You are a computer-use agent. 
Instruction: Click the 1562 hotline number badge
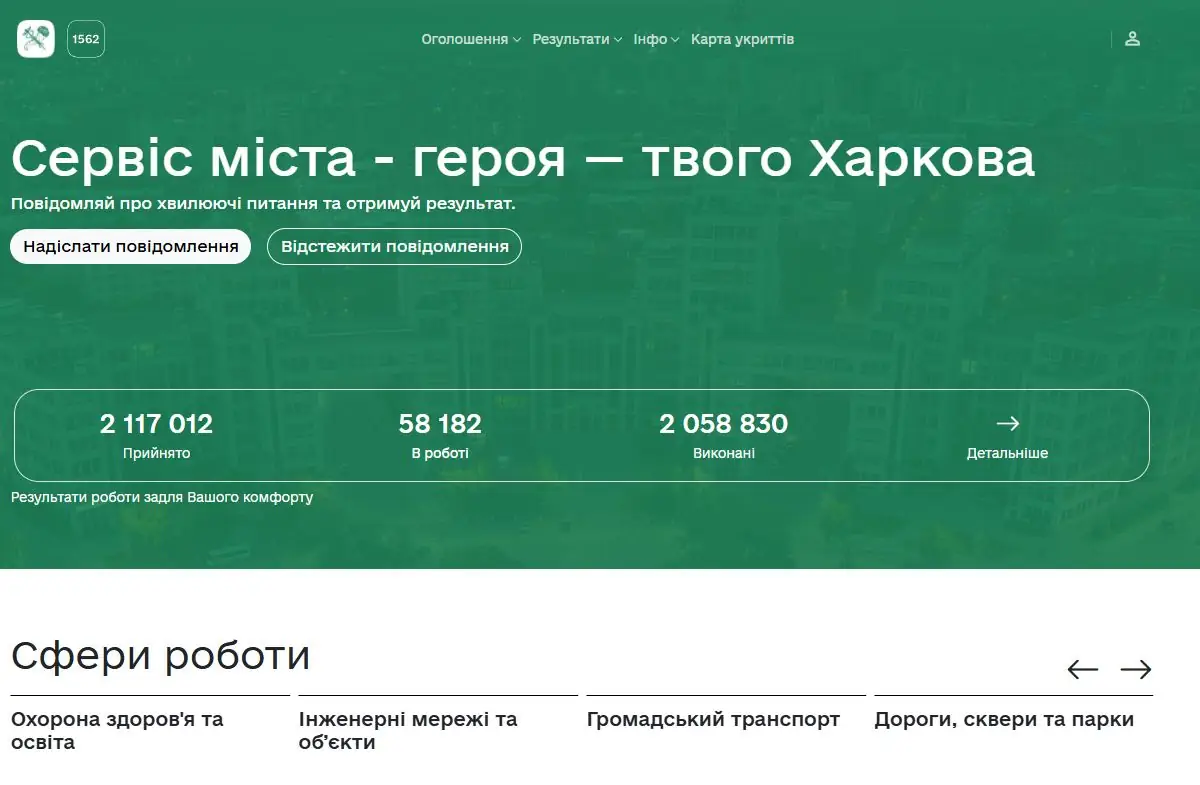[85, 39]
